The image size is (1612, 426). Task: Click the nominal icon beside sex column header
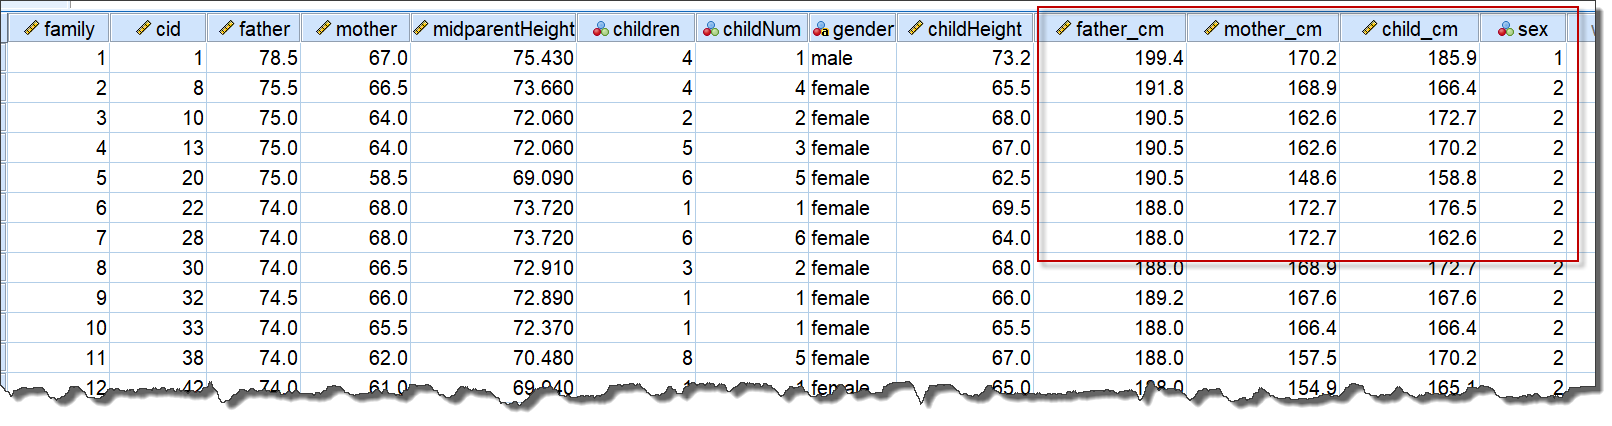1506,29
